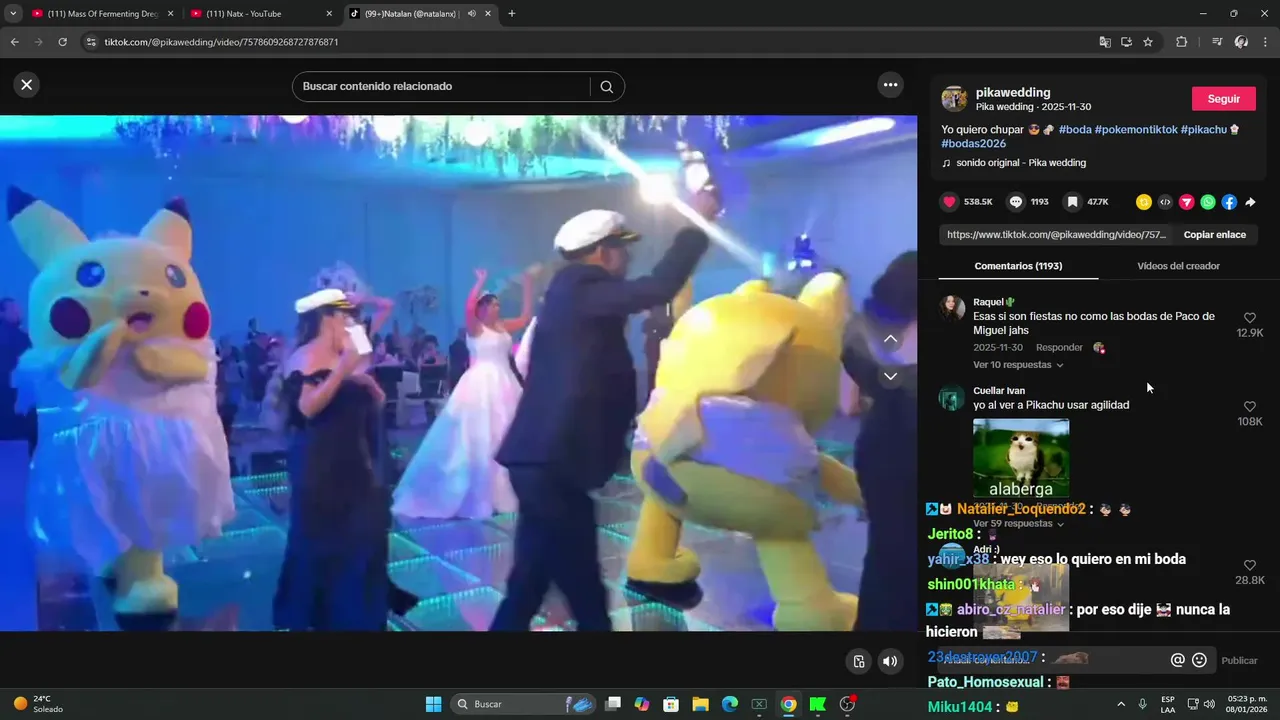Get the embed code icon
The height and width of the screenshot is (720, 1280).
(x=1165, y=202)
